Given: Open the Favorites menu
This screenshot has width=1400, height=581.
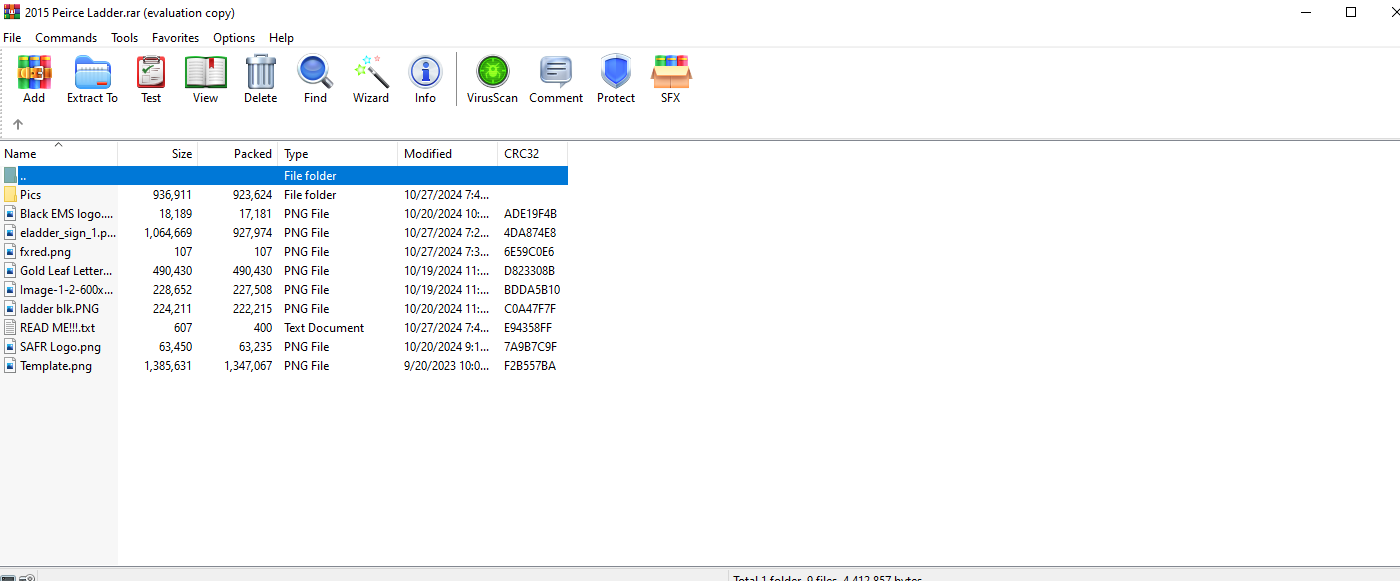Looking at the screenshot, I should click(x=175, y=38).
